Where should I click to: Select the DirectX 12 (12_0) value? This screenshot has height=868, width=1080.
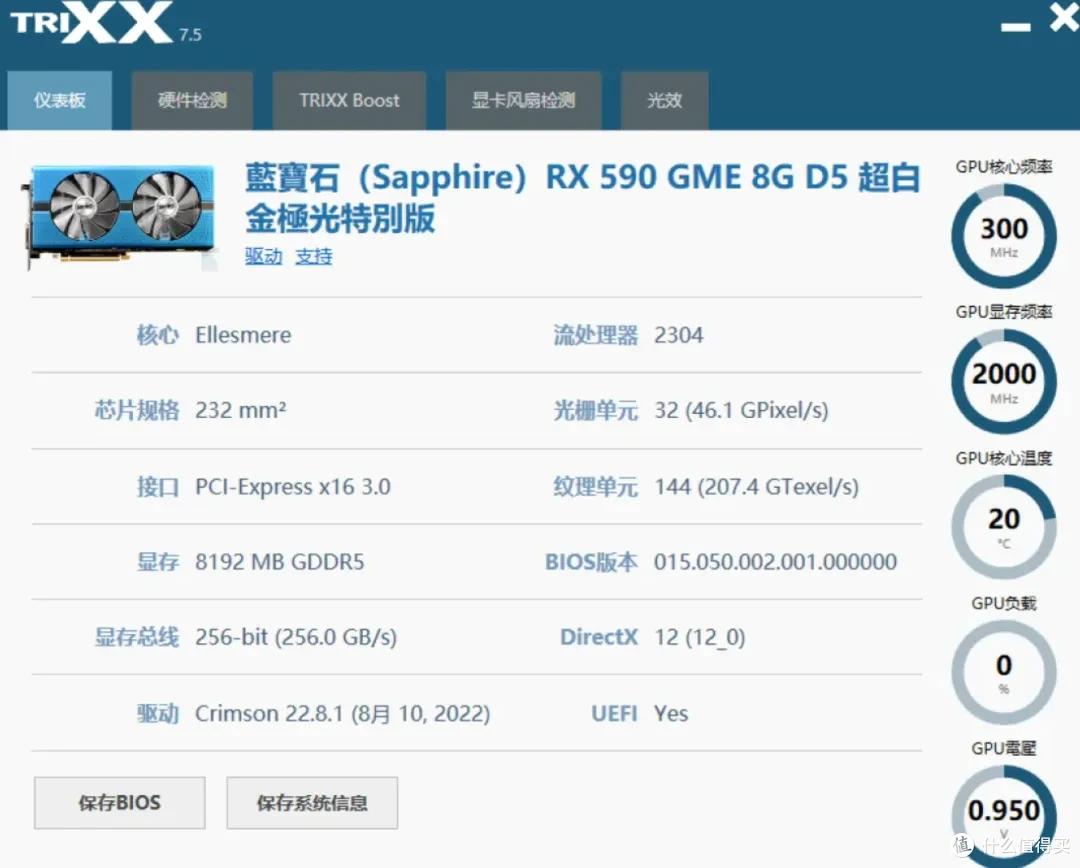699,637
